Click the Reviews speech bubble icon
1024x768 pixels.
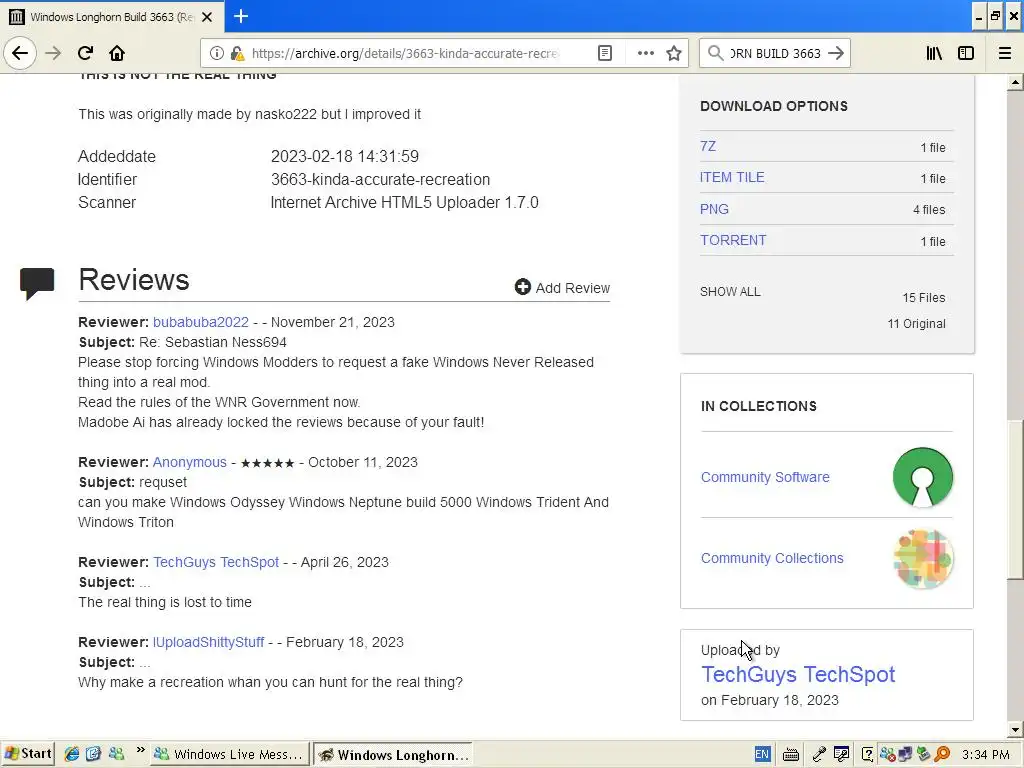[x=37, y=283]
